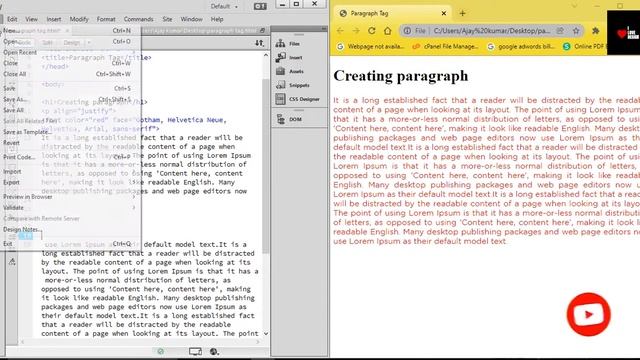The image size is (640, 360).
Task: Open the Default workspace dropdown
Action: (224, 6)
